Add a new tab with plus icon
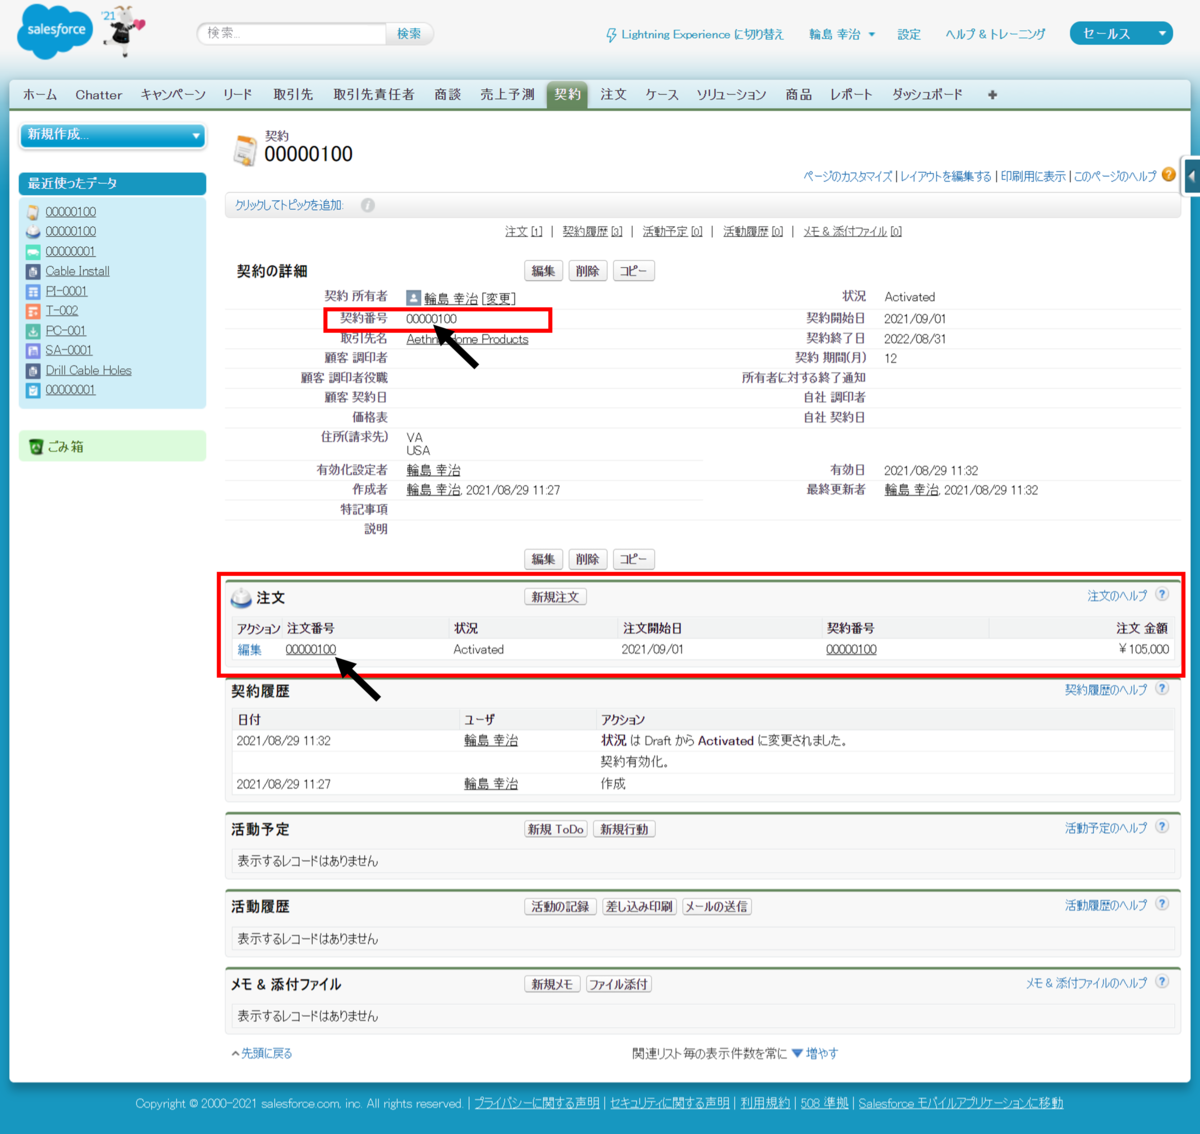Screen dimensions: 1200x1134 992,95
